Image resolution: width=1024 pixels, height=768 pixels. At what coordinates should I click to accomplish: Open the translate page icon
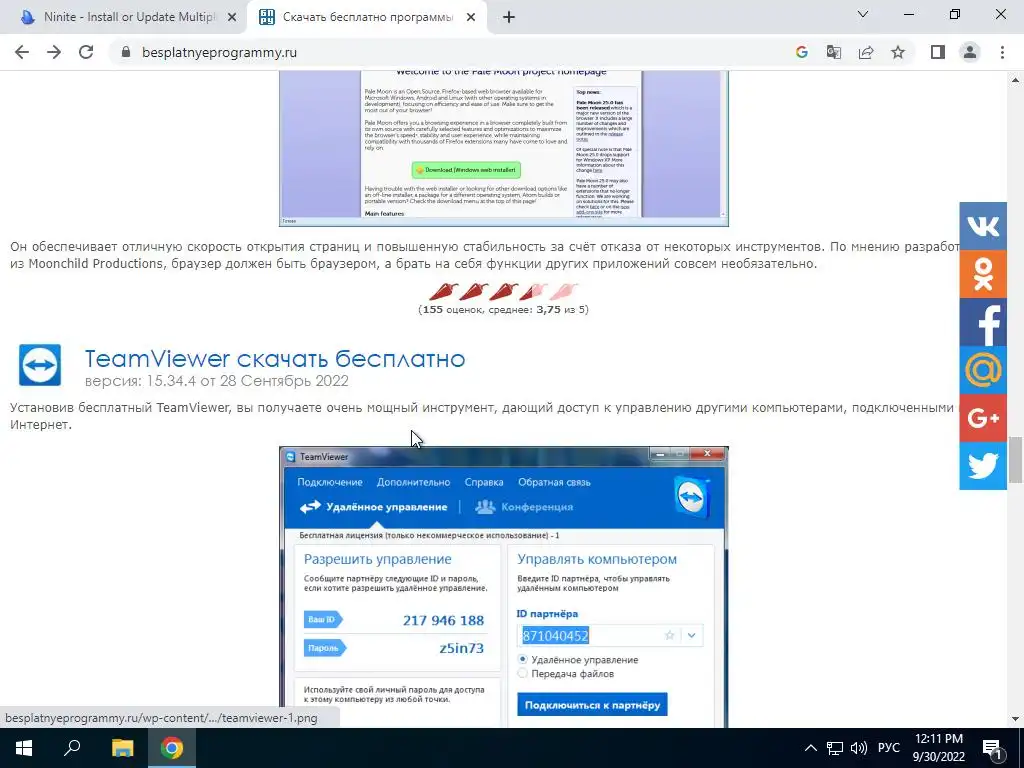833,52
